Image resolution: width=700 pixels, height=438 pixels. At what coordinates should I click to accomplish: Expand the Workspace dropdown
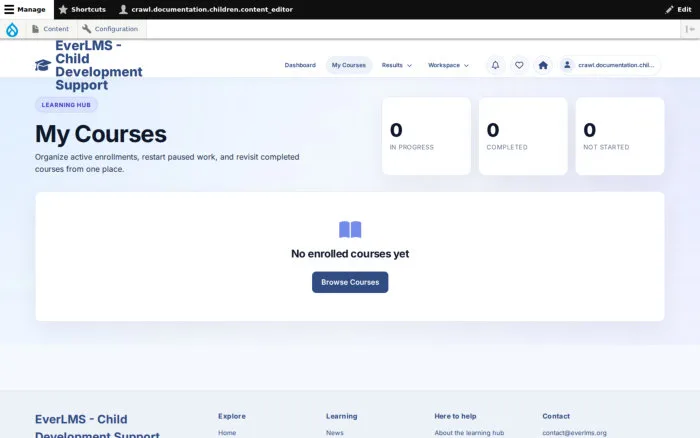point(448,65)
